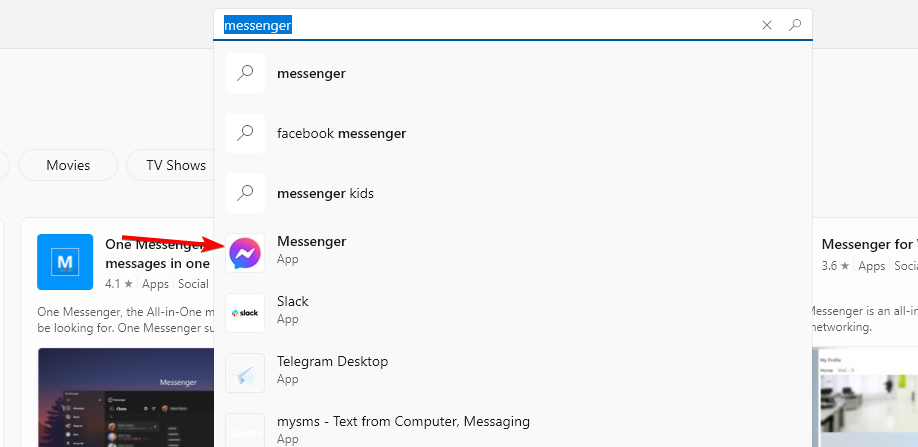
Task: Click the 'Apps' tag on One Messenger card
Action: click(155, 284)
